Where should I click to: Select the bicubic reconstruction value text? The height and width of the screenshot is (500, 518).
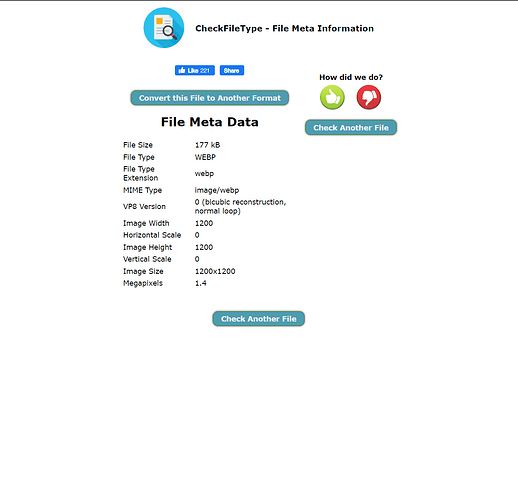240,207
